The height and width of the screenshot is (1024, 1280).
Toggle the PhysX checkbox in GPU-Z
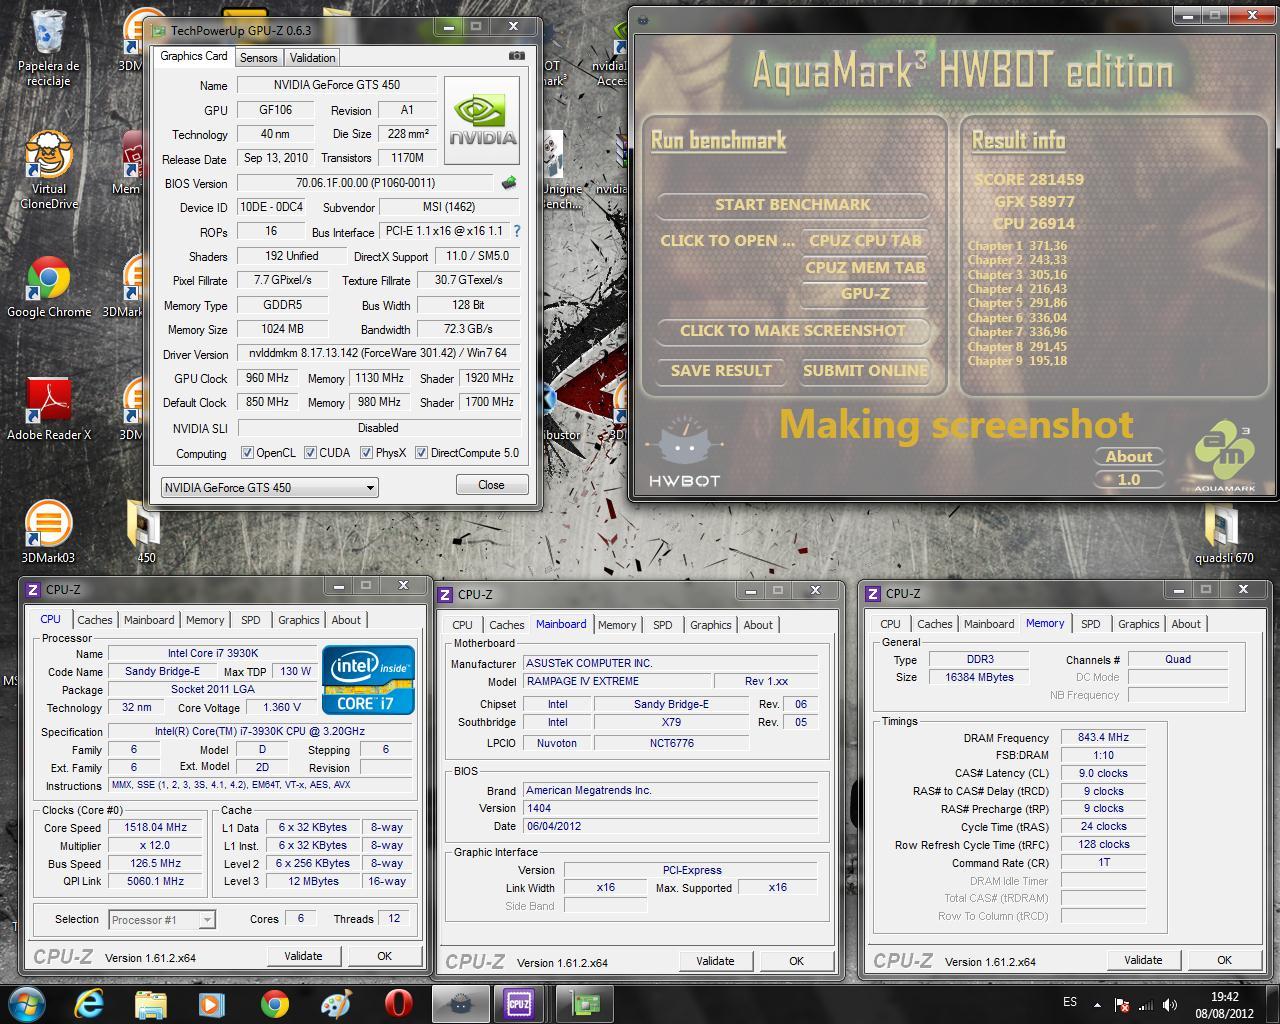(366, 453)
